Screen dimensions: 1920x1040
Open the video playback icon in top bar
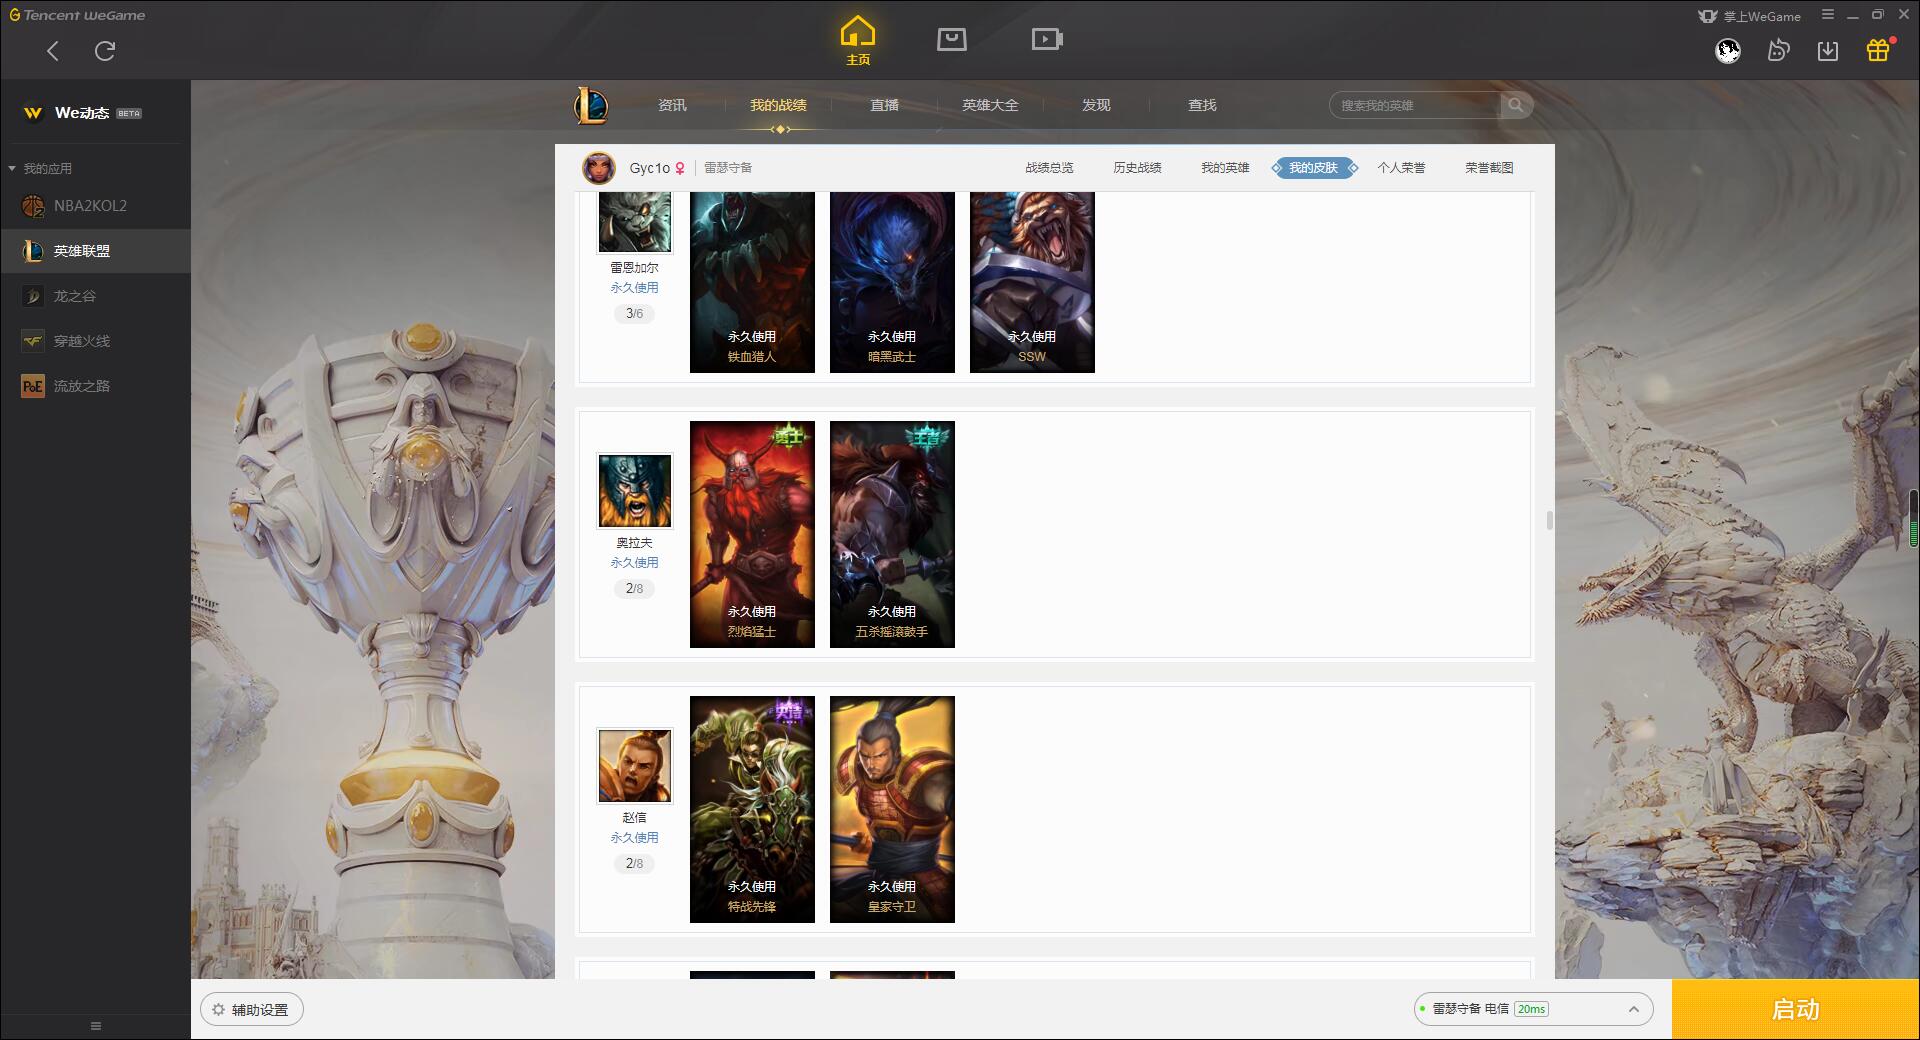pos(1047,39)
